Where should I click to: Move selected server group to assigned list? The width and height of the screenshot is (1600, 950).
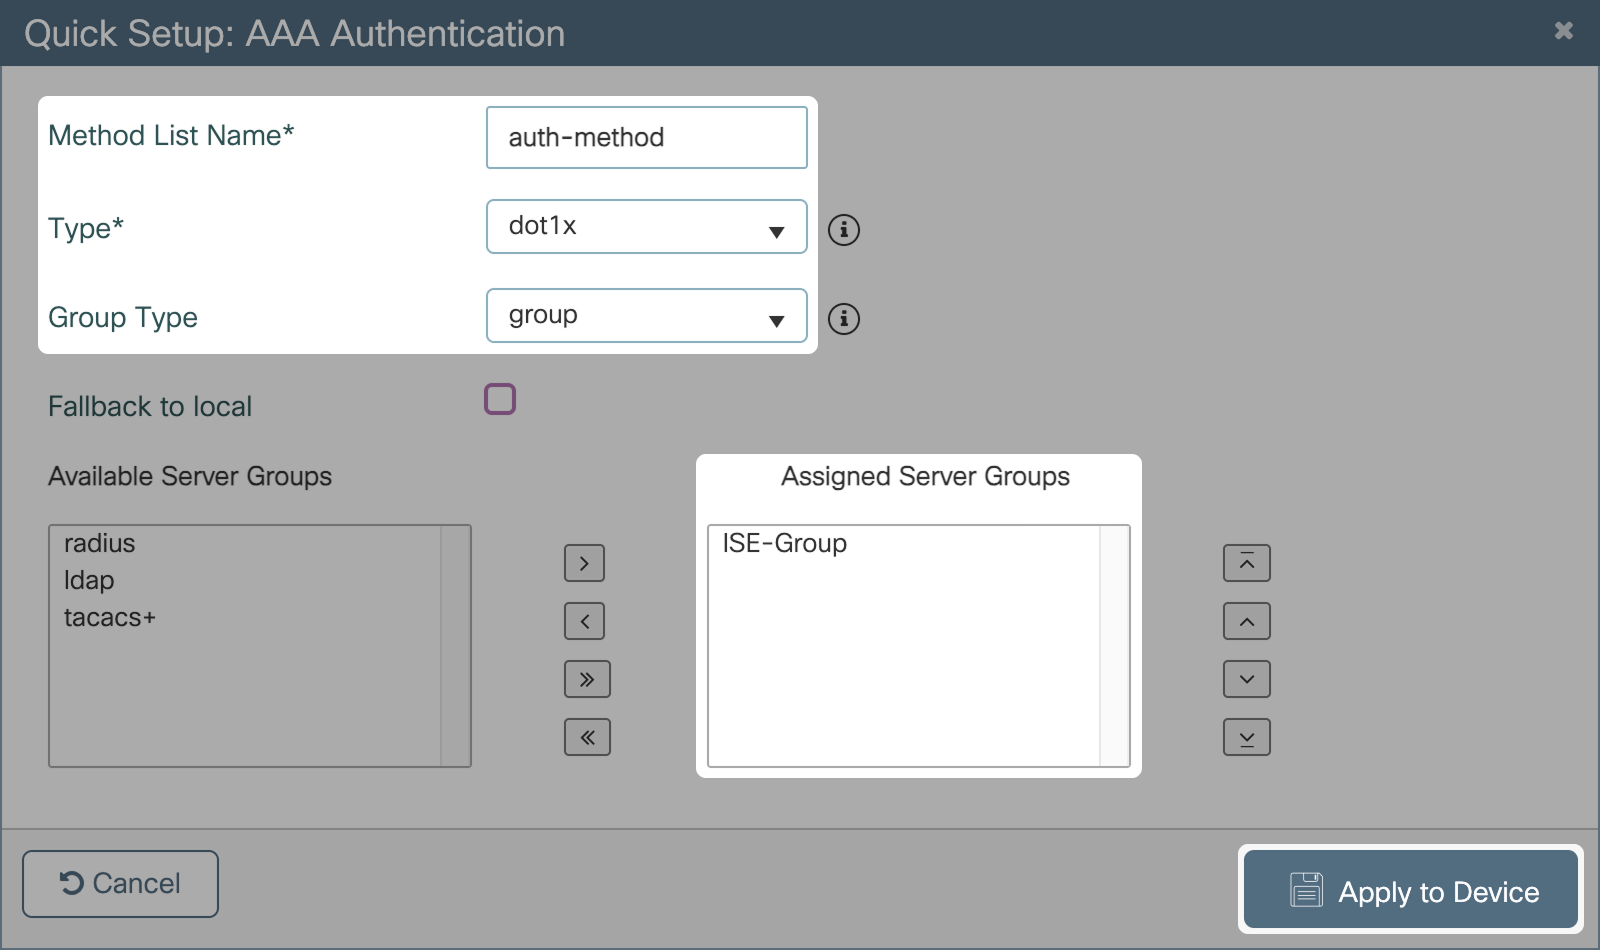(x=584, y=563)
